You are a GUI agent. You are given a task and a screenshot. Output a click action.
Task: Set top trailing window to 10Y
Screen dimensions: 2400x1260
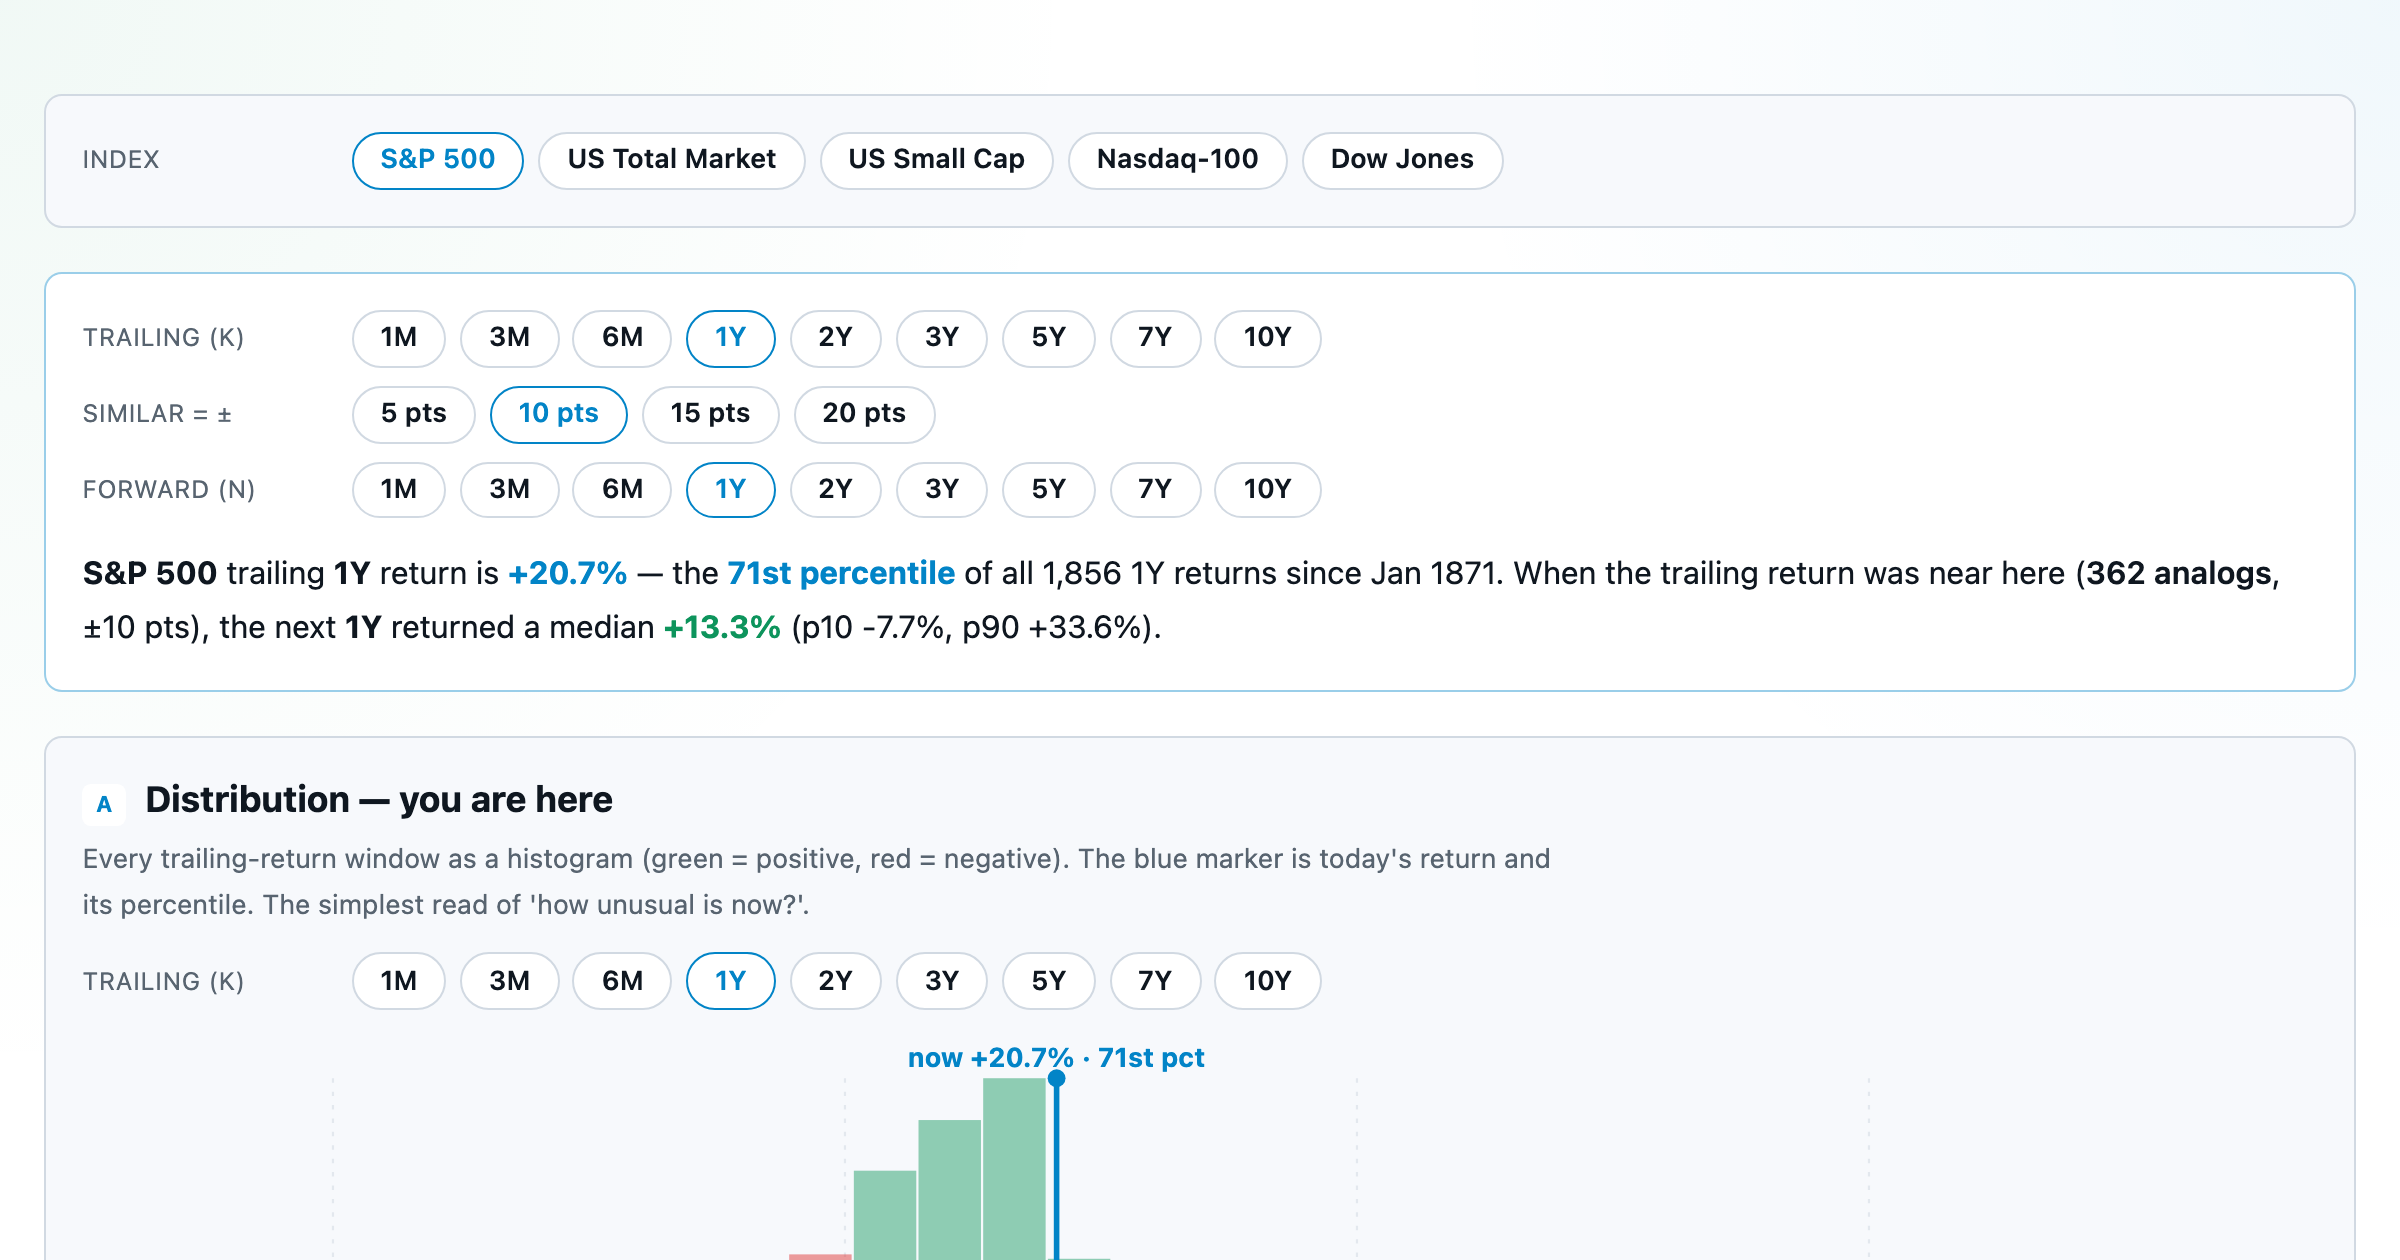click(1268, 338)
